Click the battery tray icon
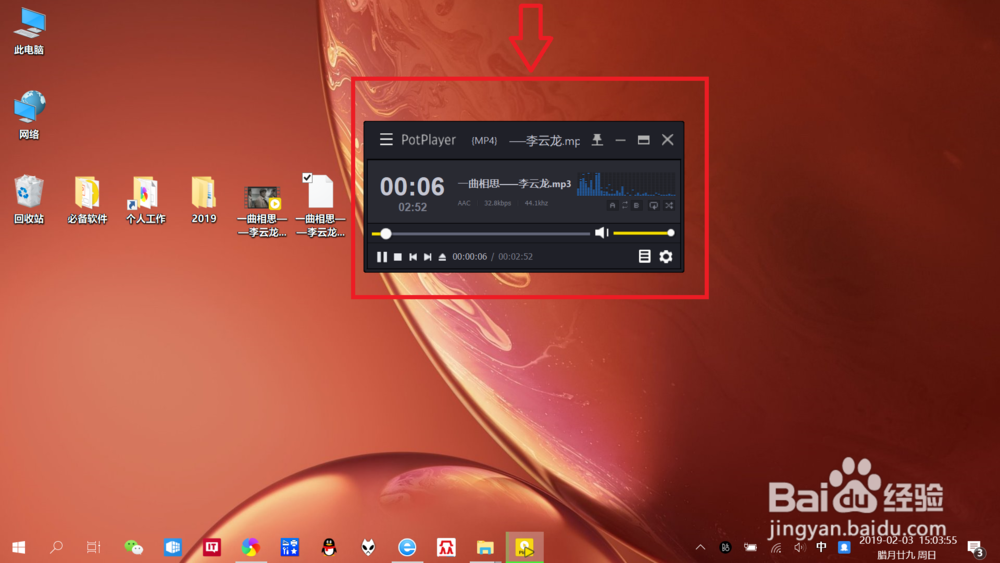This screenshot has width=1000, height=563. click(x=751, y=547)
